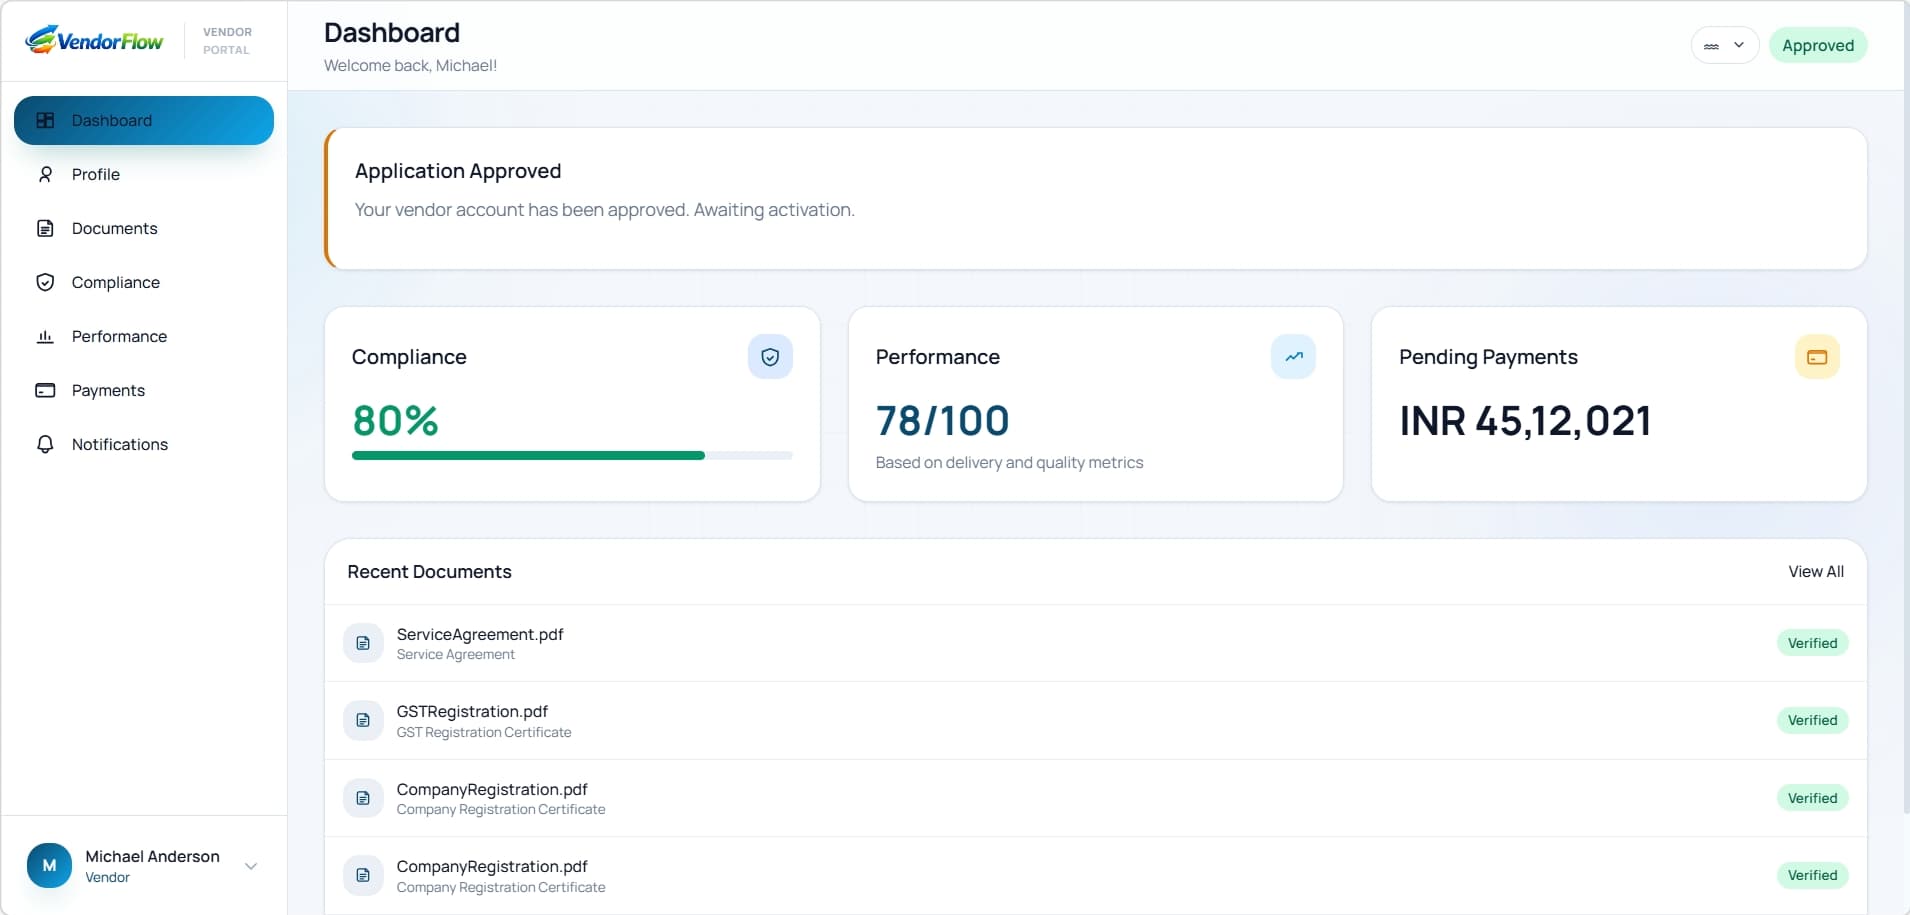Open the language selector dropdown

point(1724,45)
